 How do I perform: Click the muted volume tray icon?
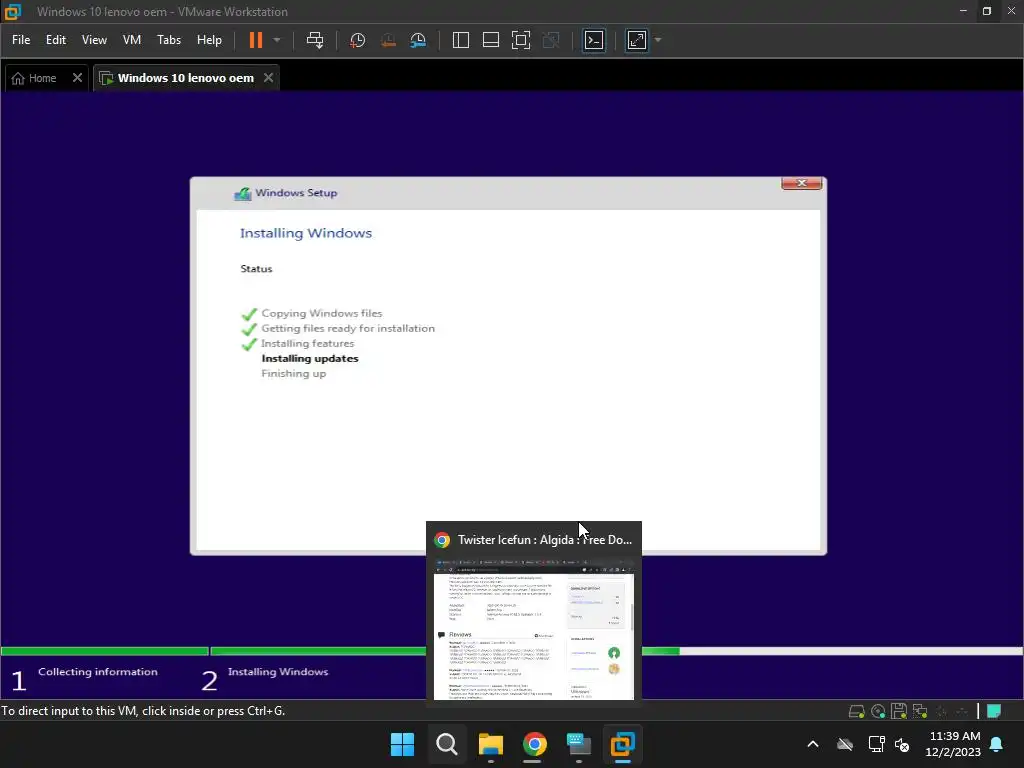pyautogui.click(x=903, y=744)
